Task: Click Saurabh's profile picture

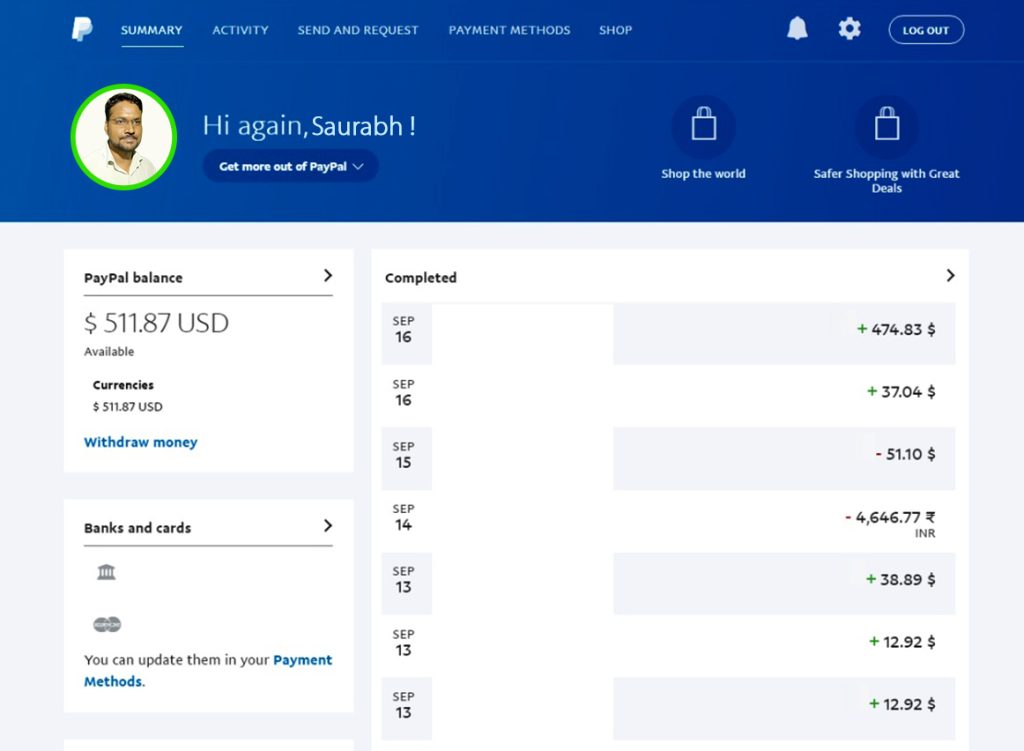Action: coord(124,137)
